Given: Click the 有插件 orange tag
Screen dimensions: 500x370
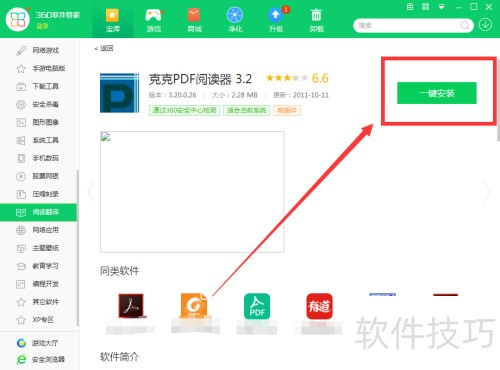Looking at the screenshot, I should (287, 110).
